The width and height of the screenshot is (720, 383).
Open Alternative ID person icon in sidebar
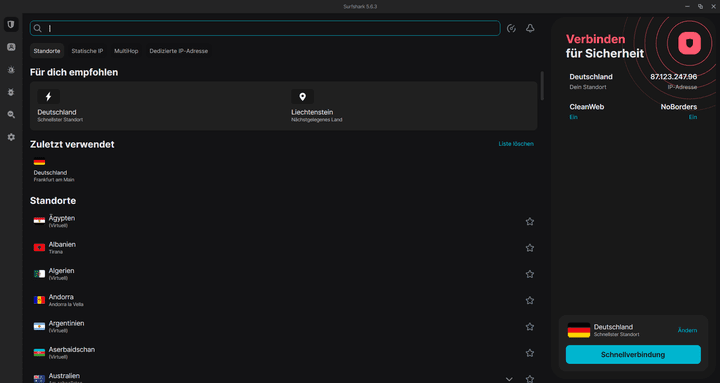pos(11,47)
